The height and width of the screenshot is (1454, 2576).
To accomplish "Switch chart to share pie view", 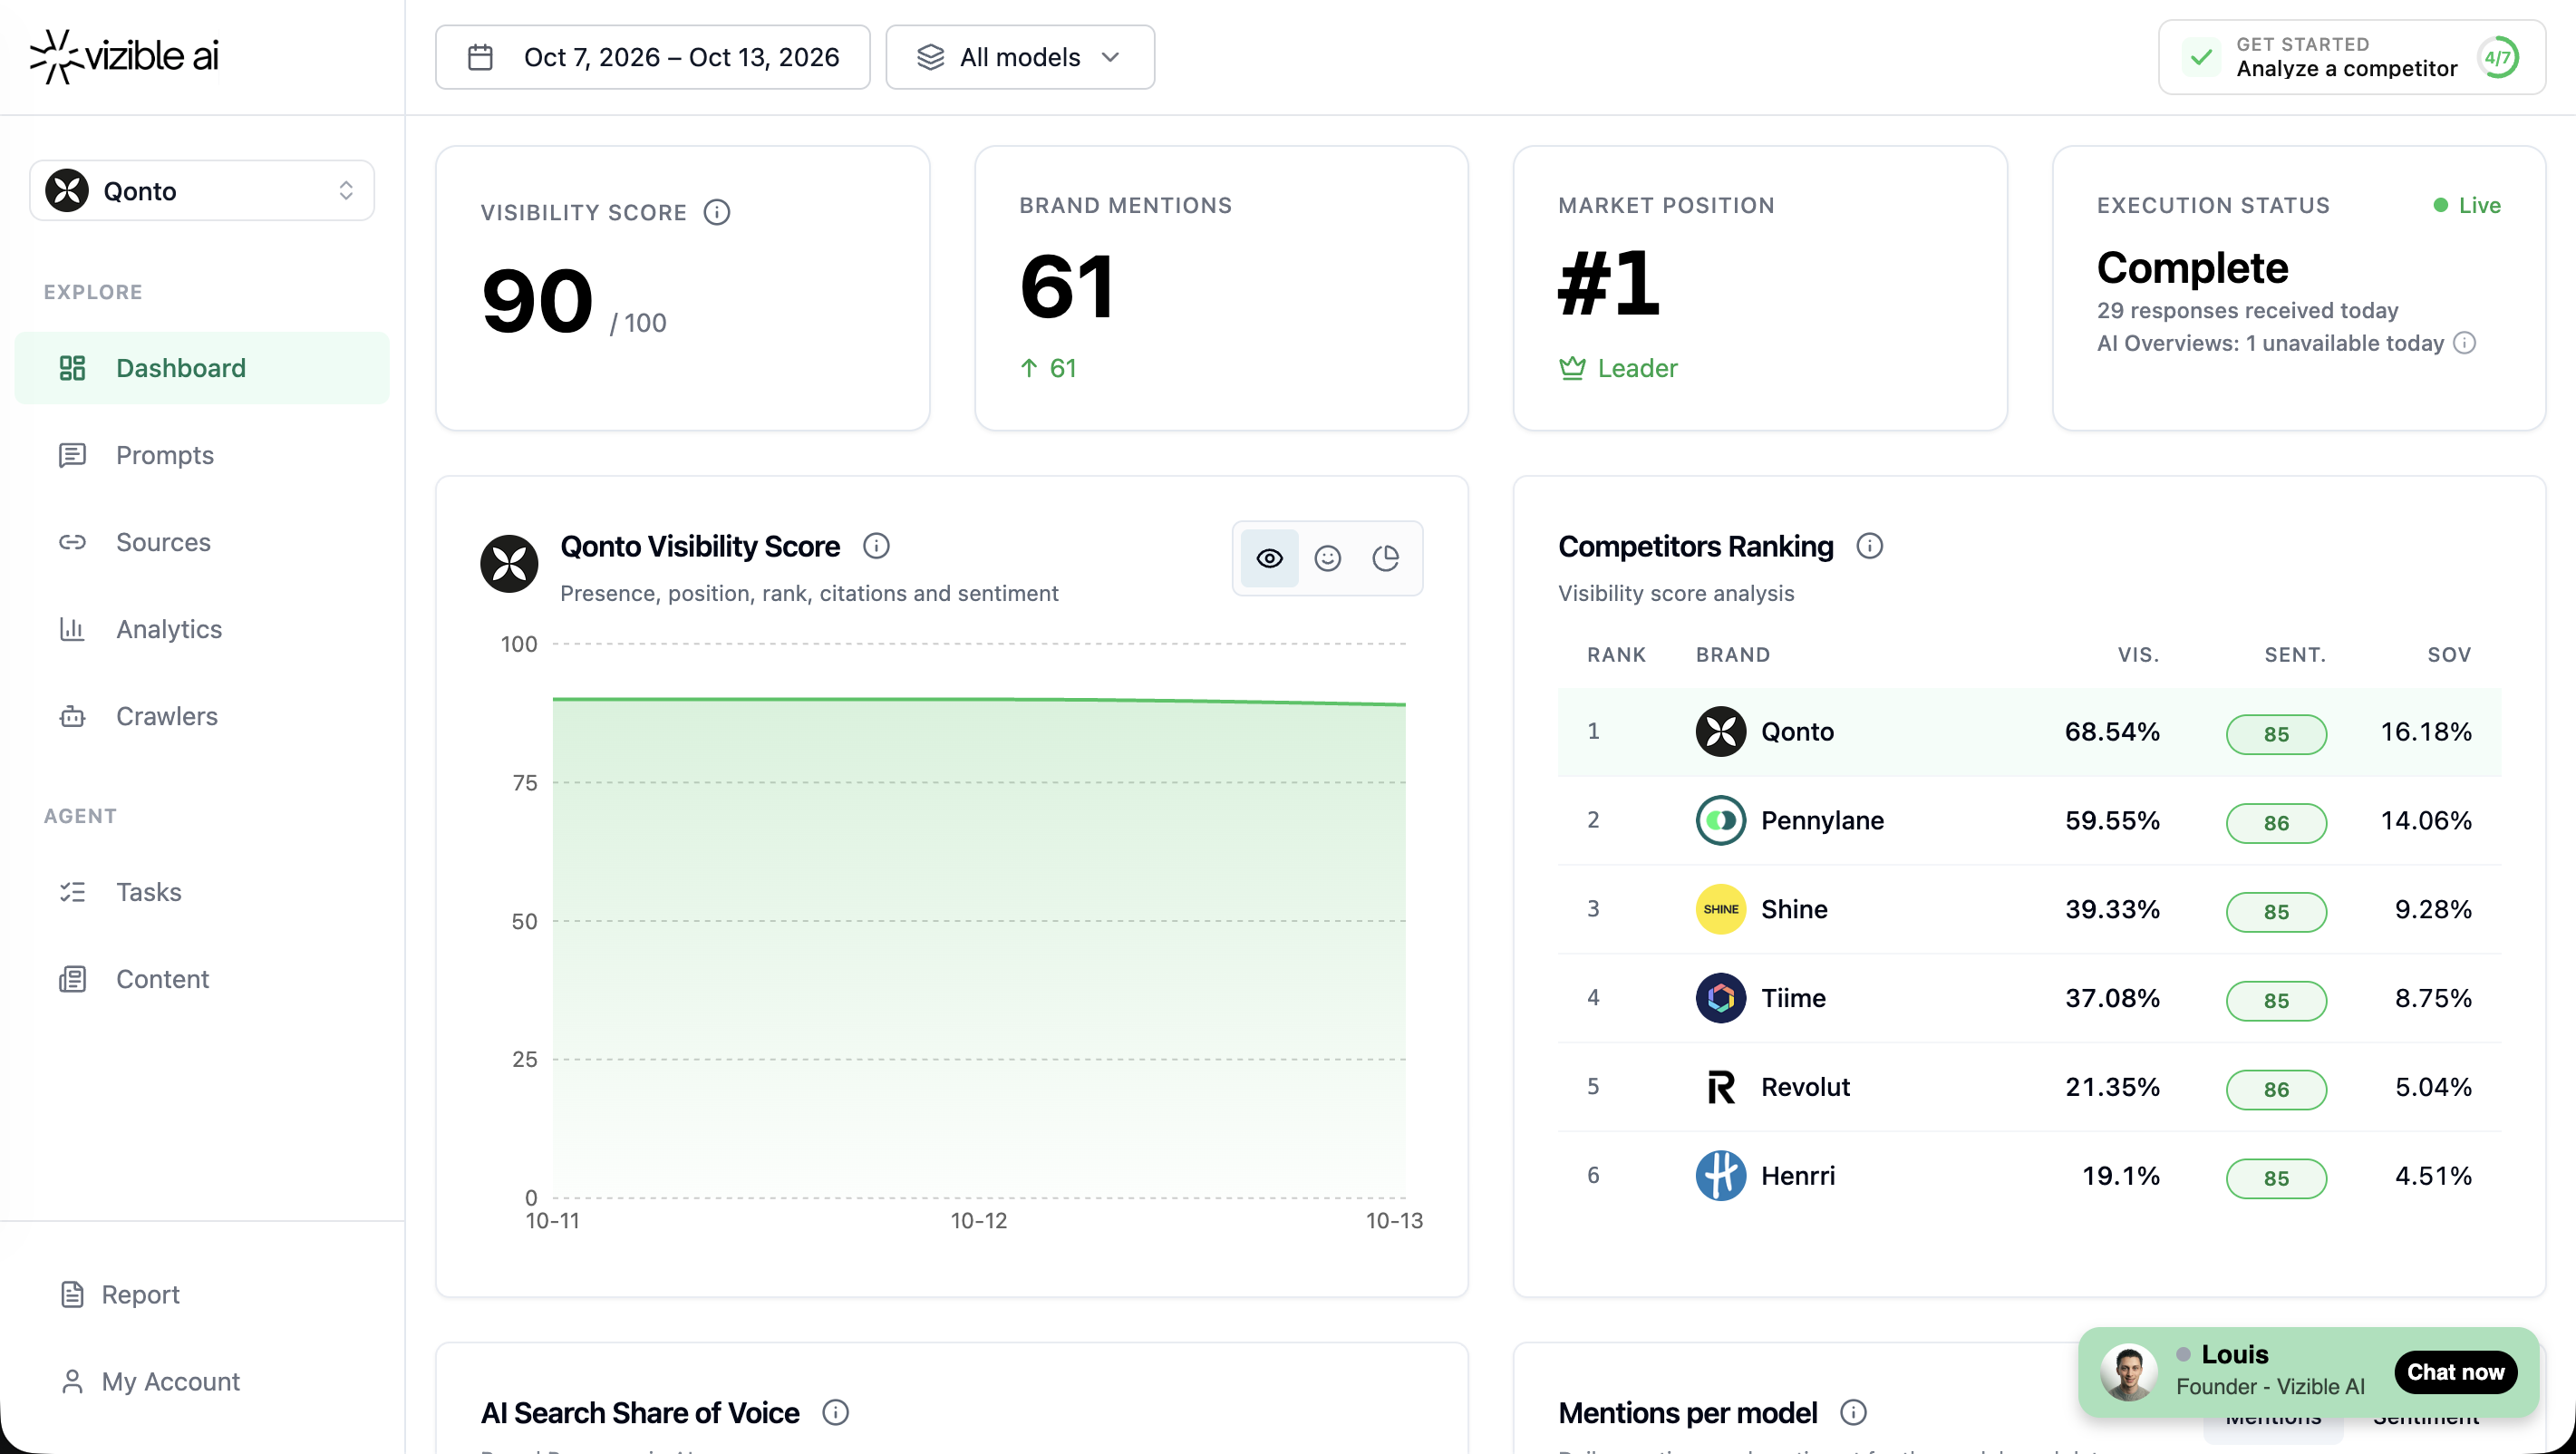I will click(x=1385, y=558).
